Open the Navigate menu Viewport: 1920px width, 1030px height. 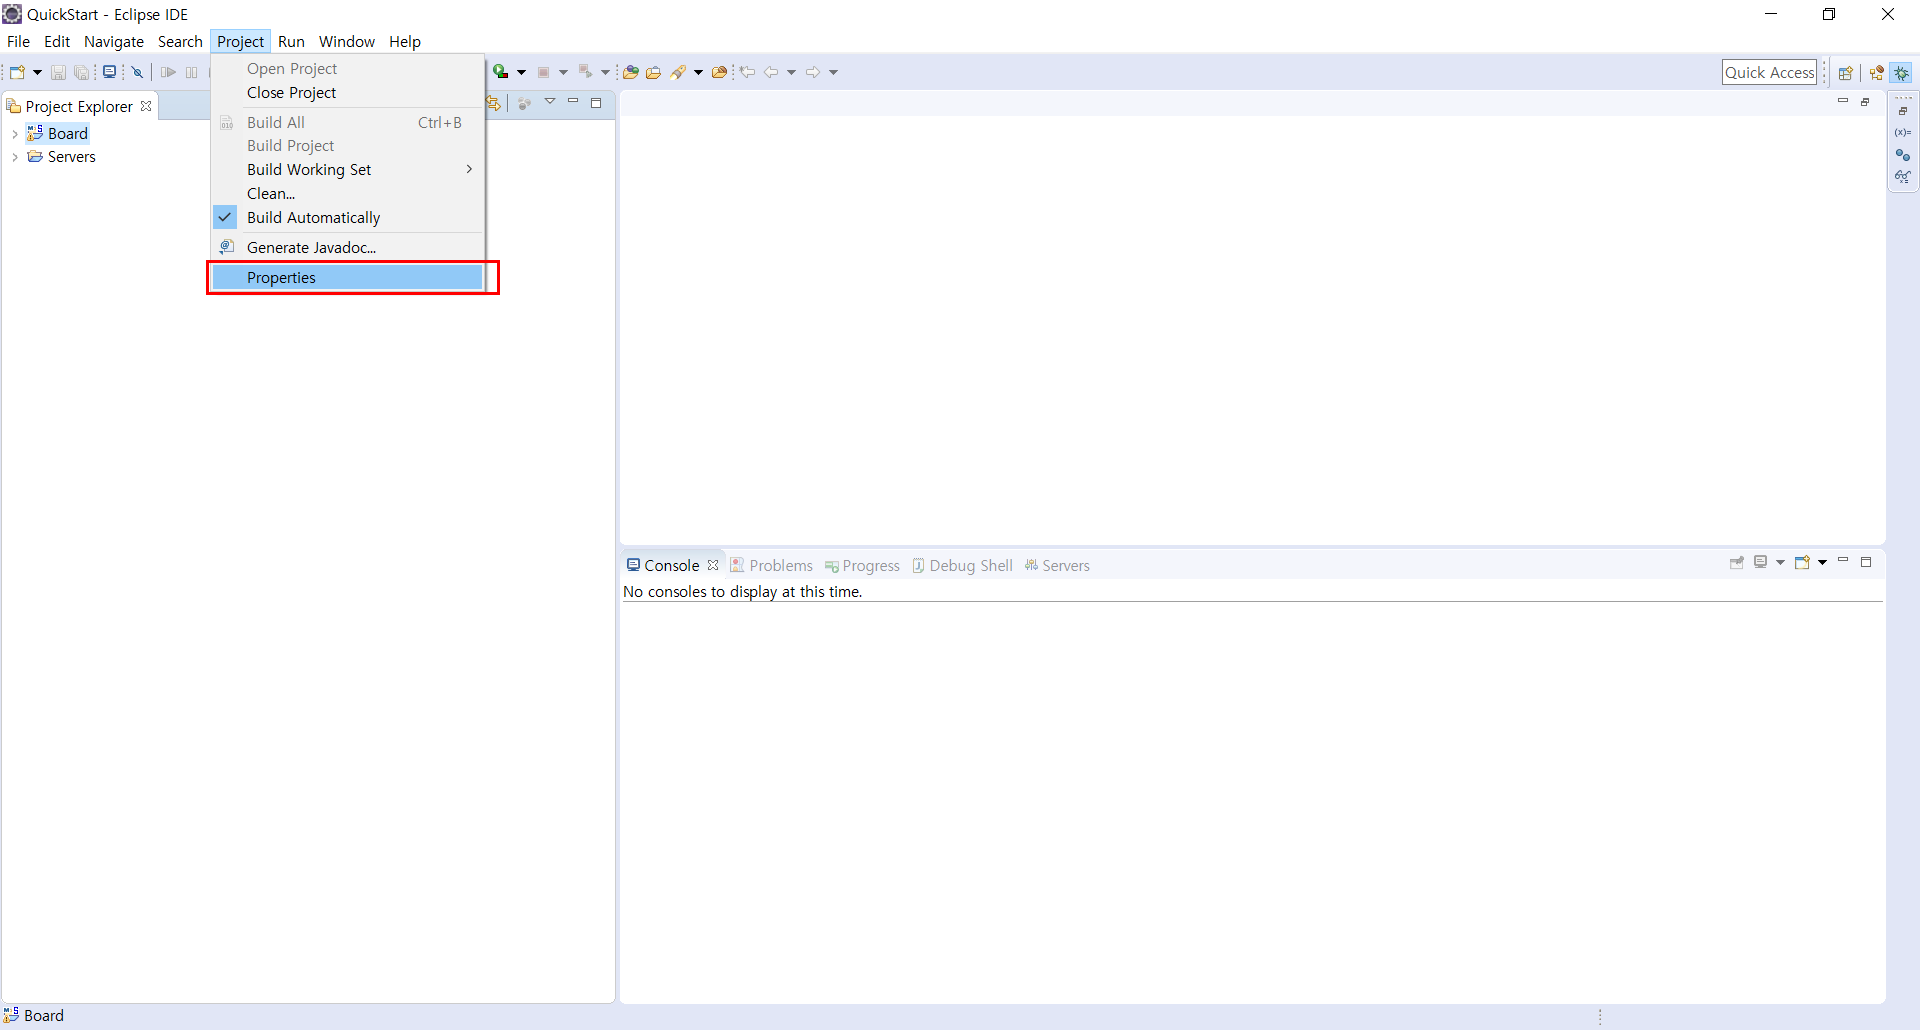point(114,41)
